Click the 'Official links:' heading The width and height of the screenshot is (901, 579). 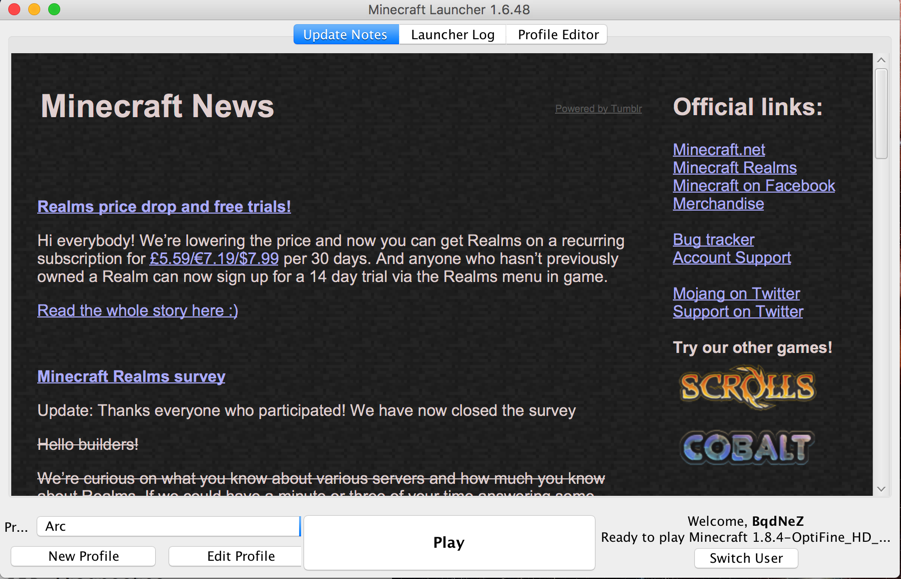tap(748, 107)
